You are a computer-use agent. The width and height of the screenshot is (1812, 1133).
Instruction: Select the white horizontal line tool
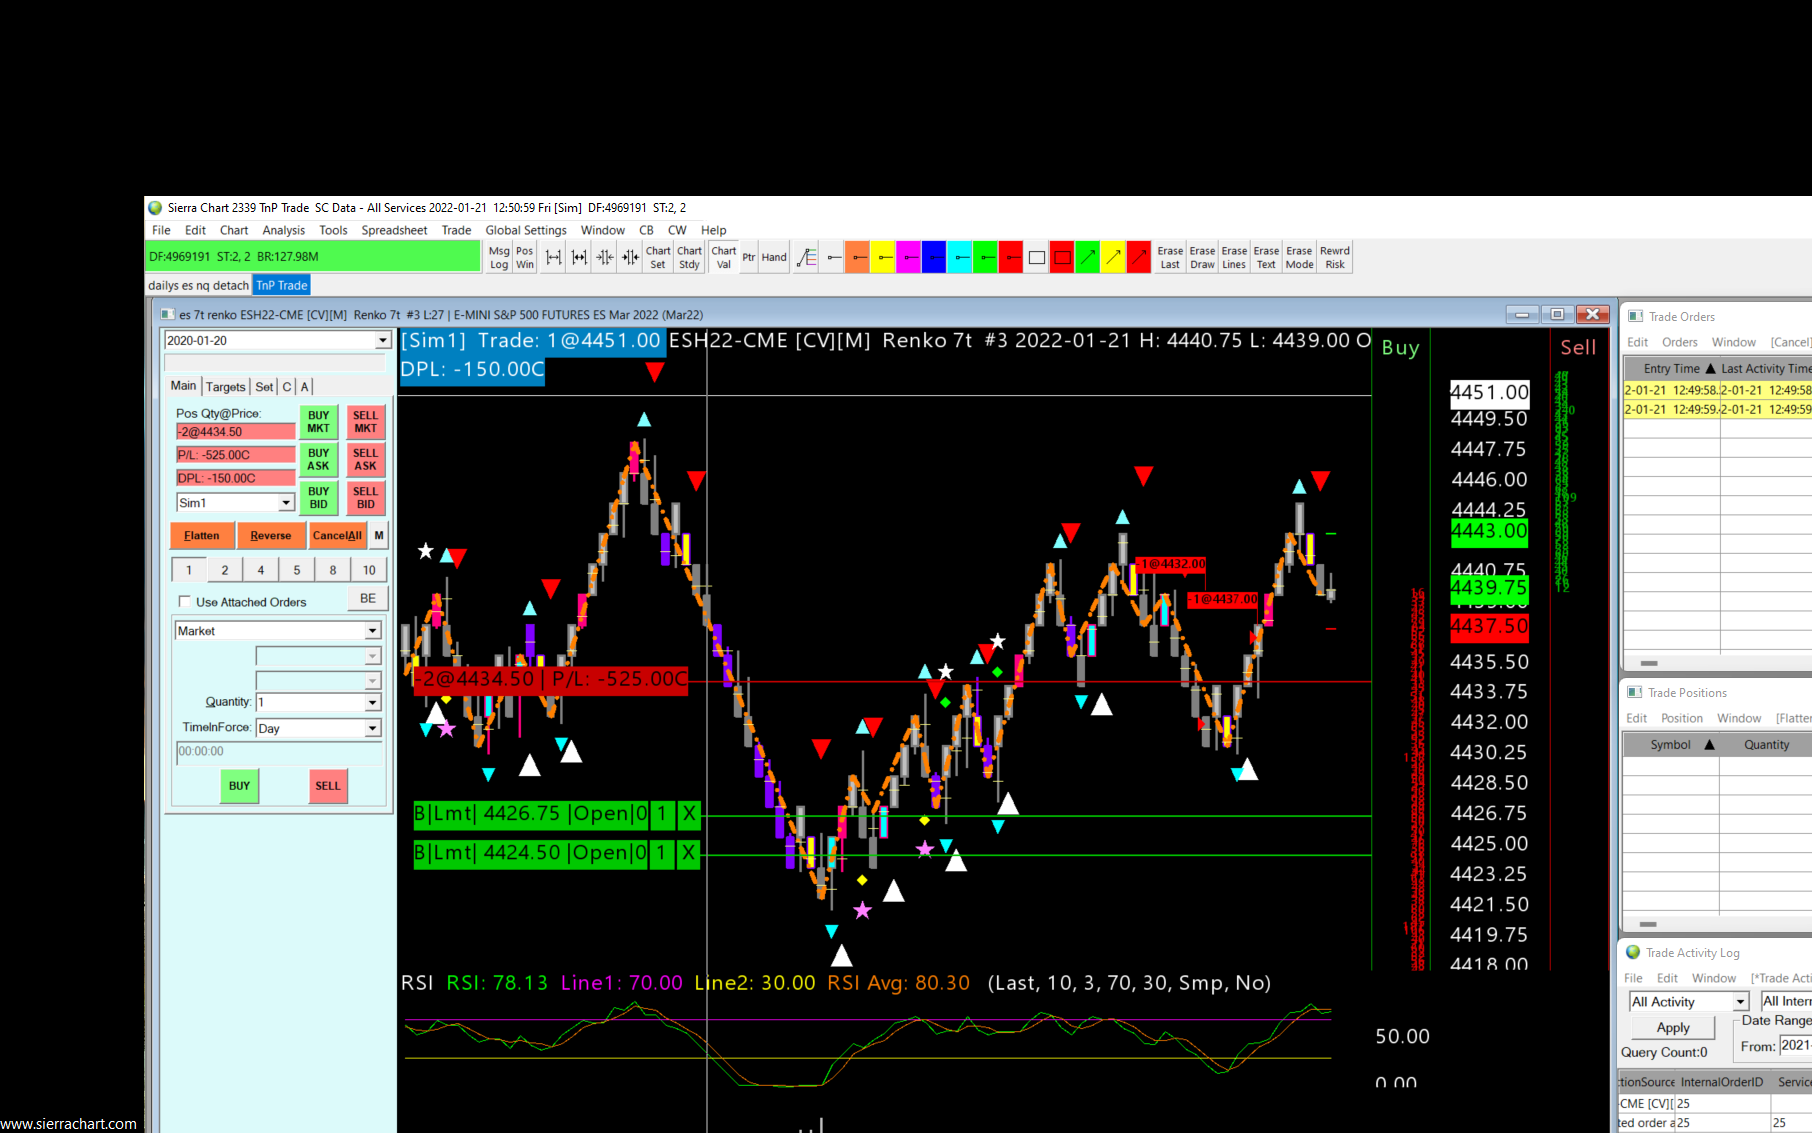[833, 257]
